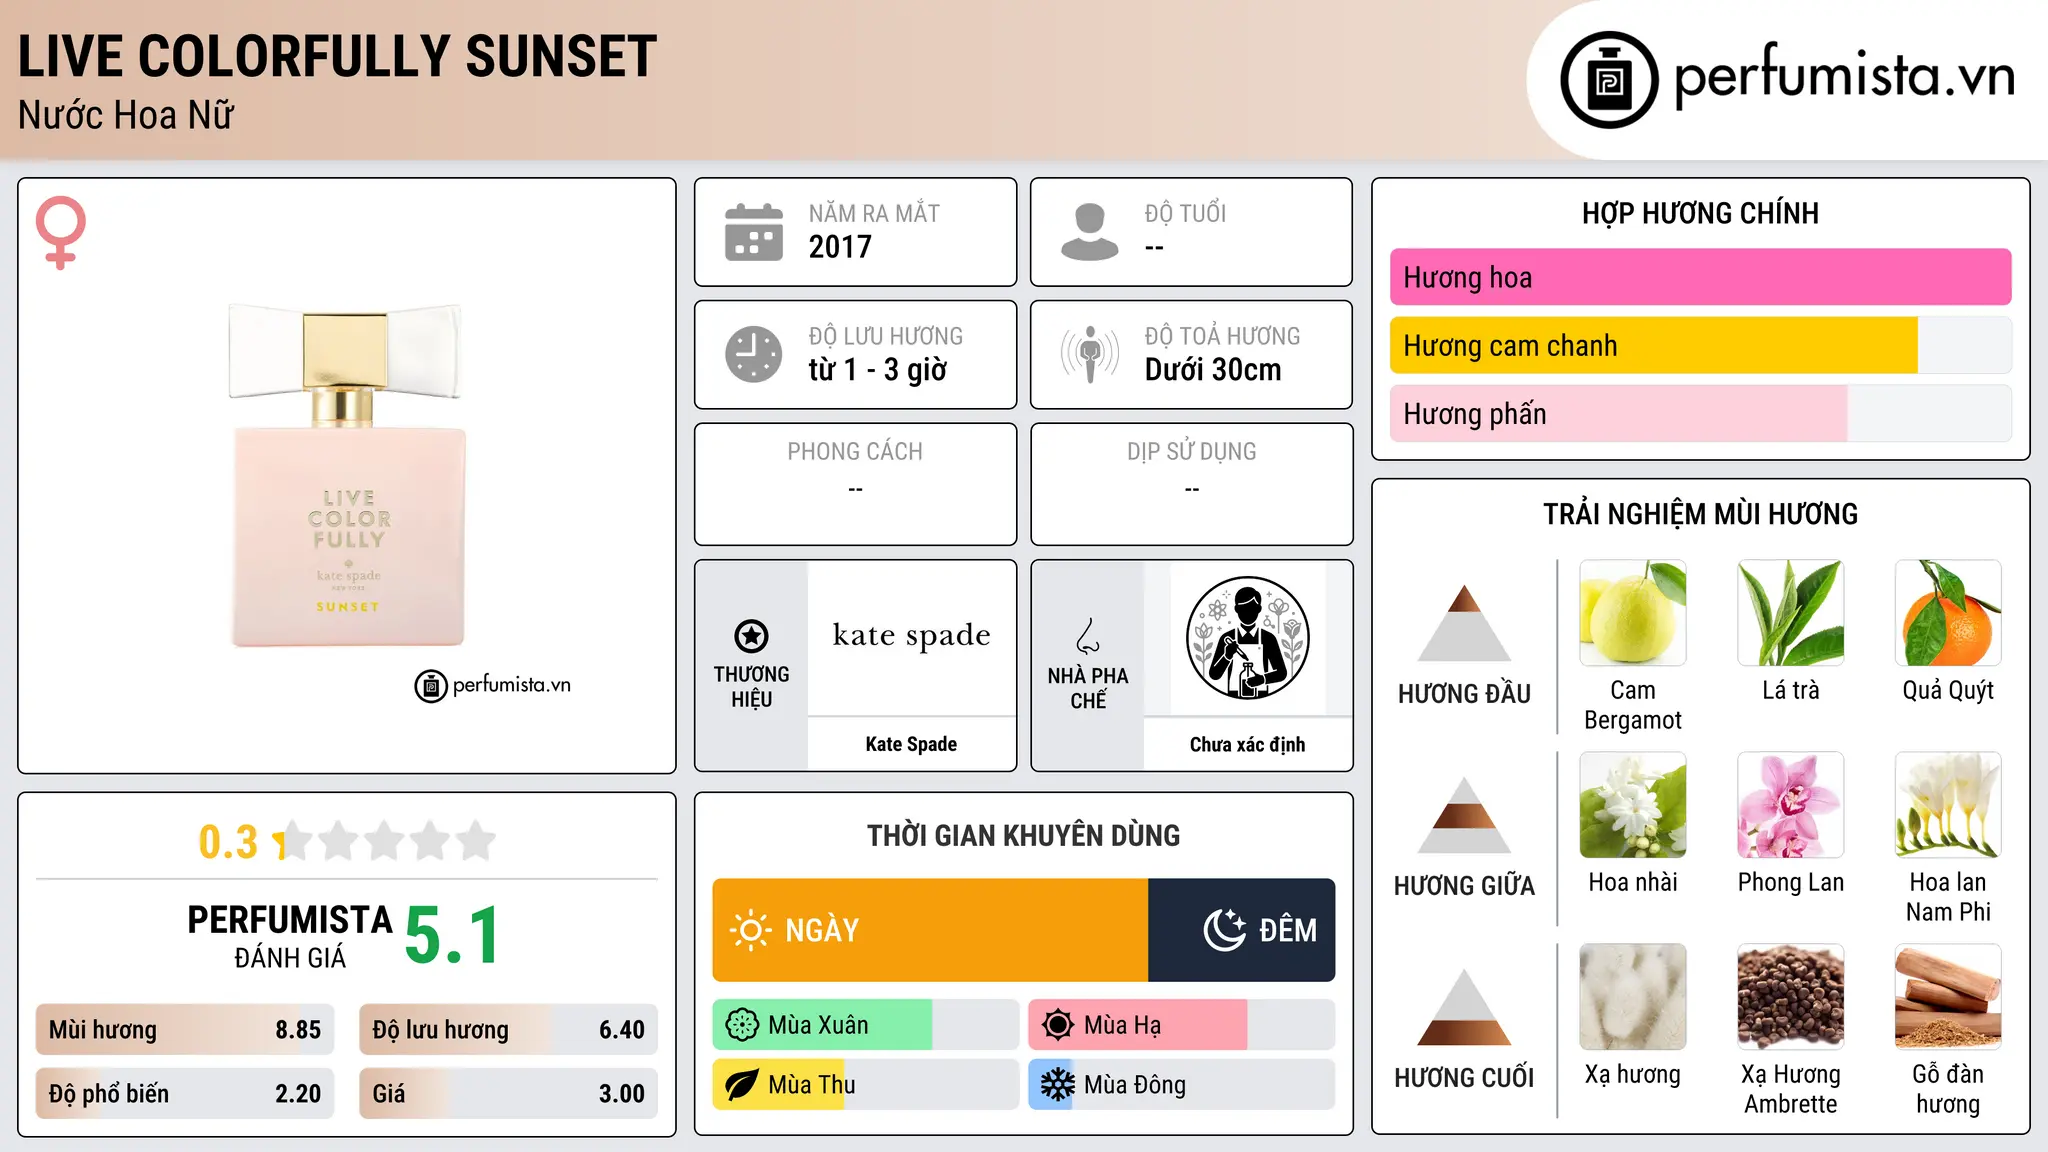Click the pink female gender symbol

tap(61, 233)
